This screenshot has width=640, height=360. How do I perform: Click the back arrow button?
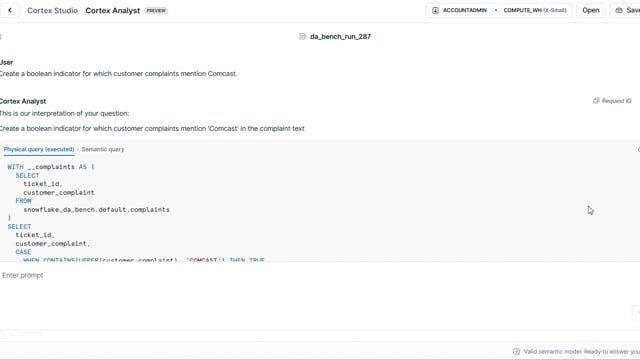click(x=10, y=11)
